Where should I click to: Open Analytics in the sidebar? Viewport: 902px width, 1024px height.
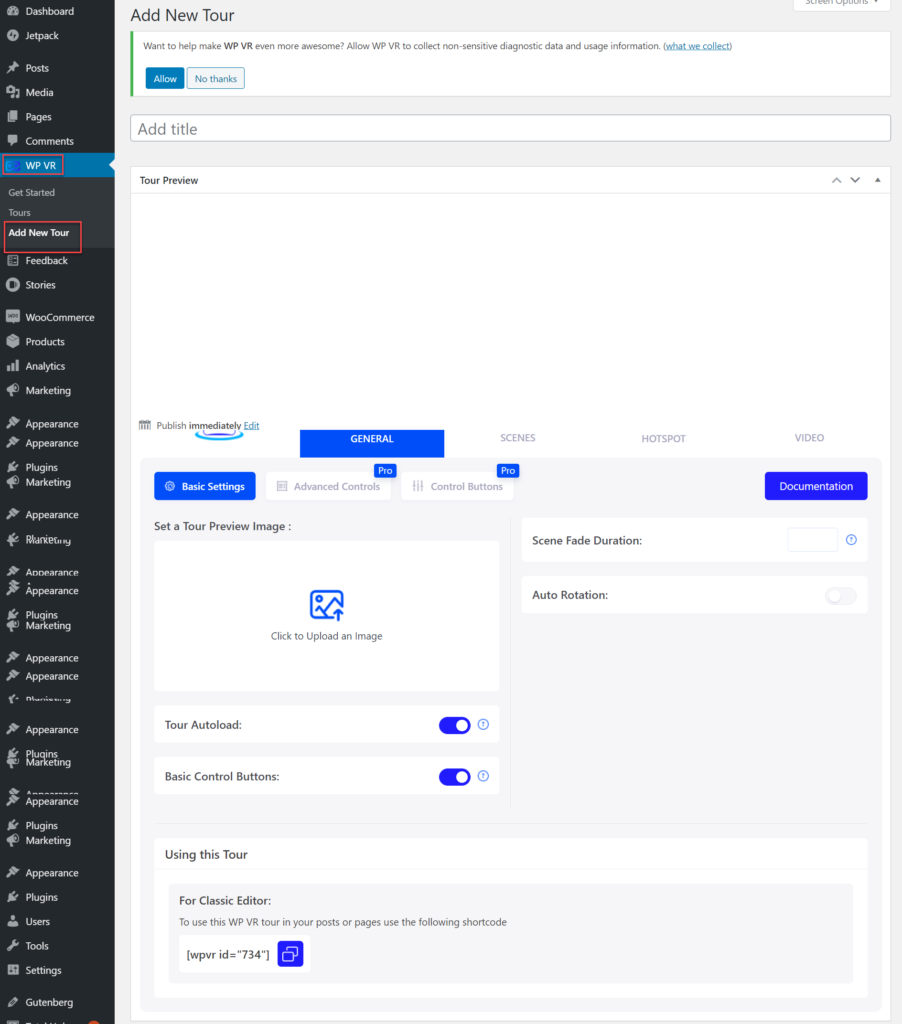pos(36,366)
